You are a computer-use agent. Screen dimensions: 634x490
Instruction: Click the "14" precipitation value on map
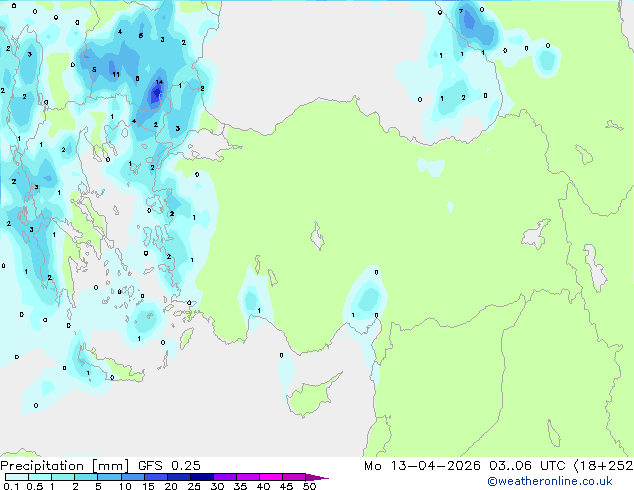159,82
